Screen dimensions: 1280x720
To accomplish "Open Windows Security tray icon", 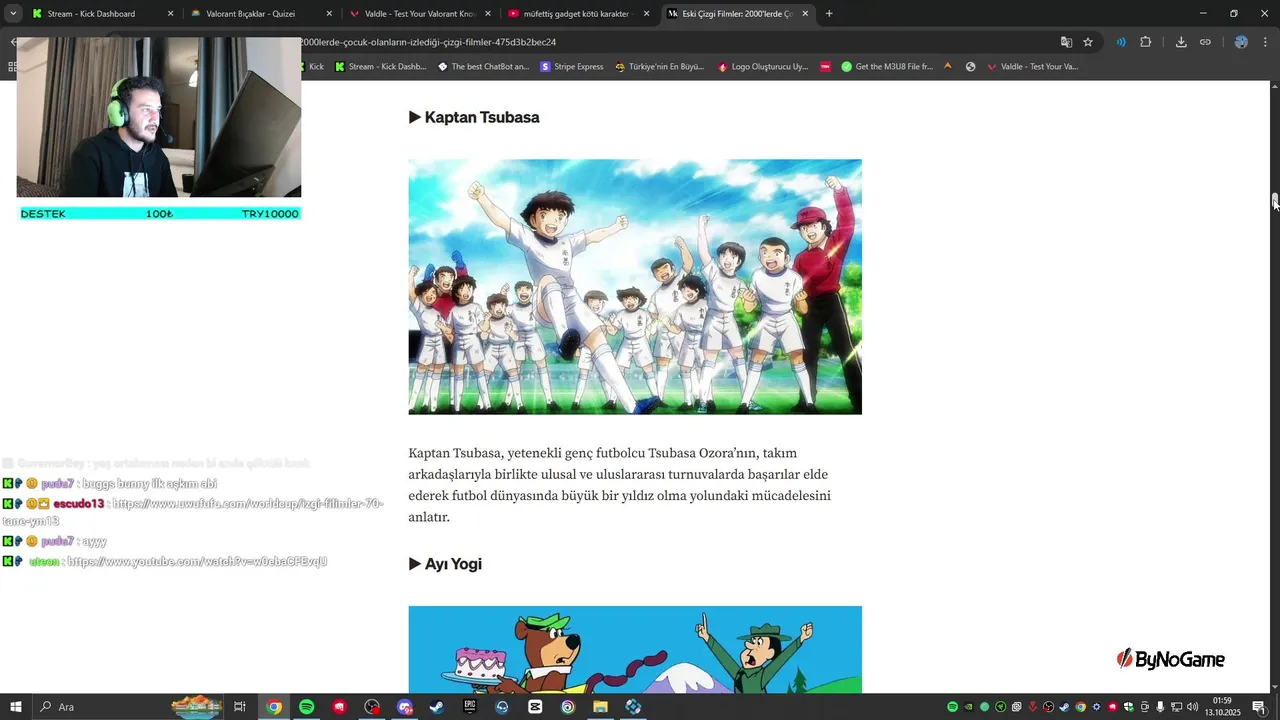I will 1129,707.
